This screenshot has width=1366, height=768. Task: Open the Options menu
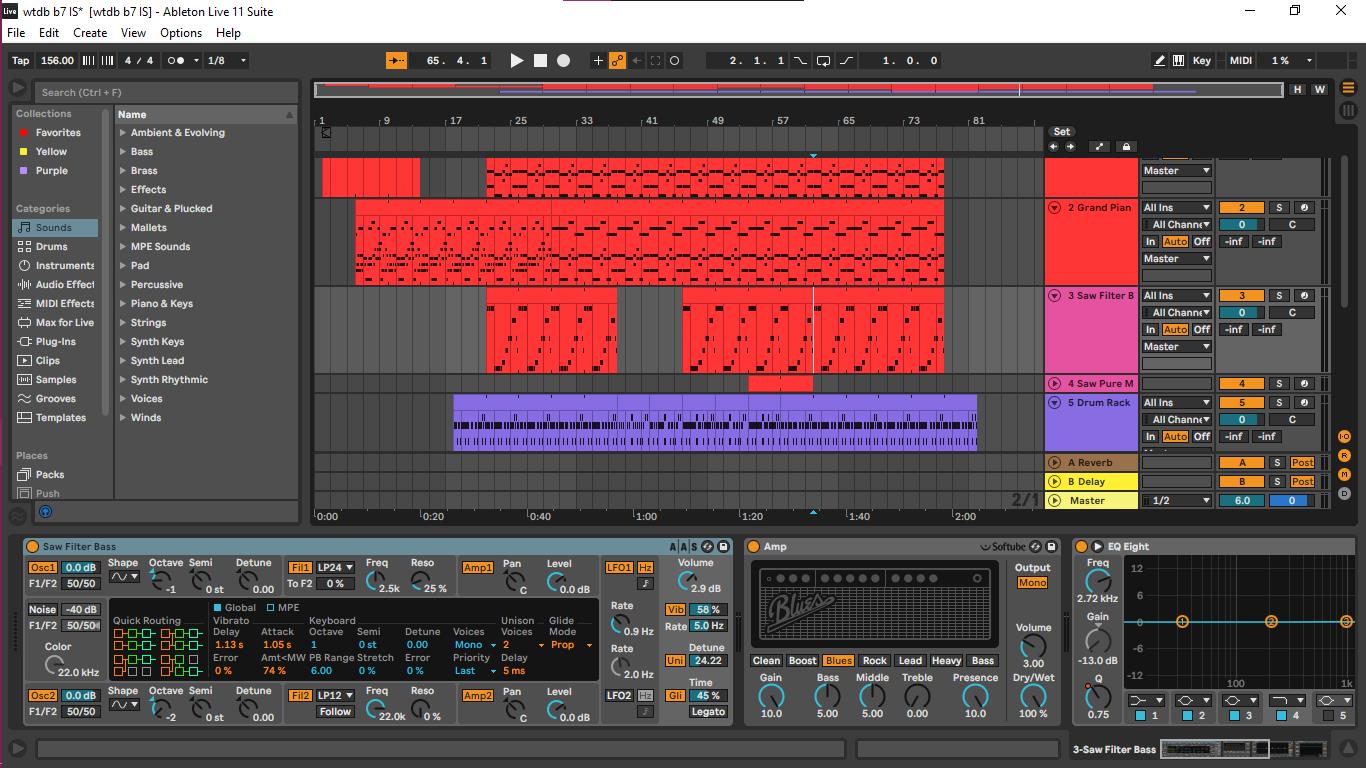coord(181,33)
